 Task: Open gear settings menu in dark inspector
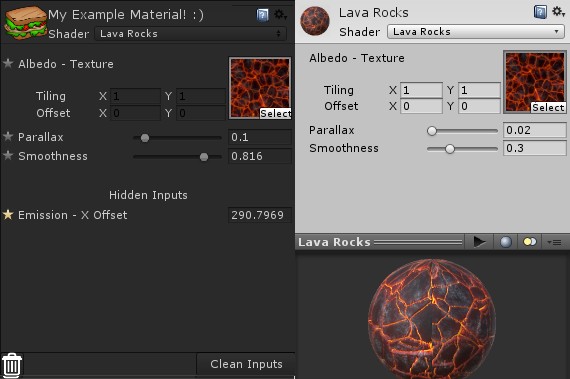[x=280, y=15]
